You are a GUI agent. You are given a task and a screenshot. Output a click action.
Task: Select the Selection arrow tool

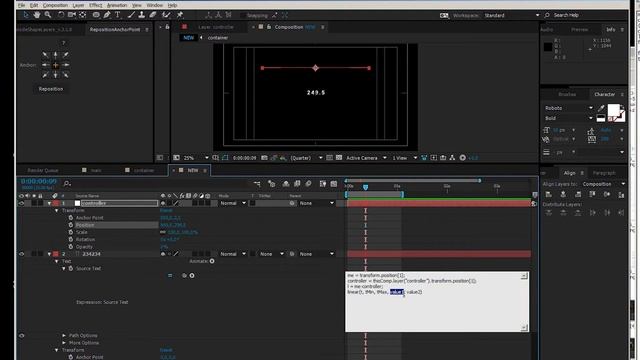point(26,15)
